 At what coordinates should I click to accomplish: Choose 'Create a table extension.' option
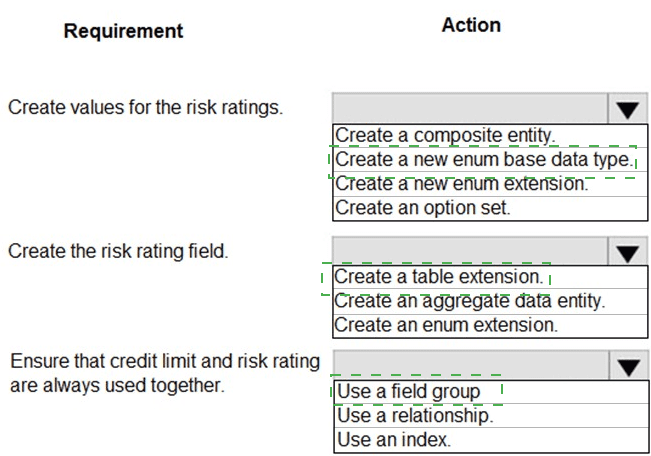tap(490, 277)
